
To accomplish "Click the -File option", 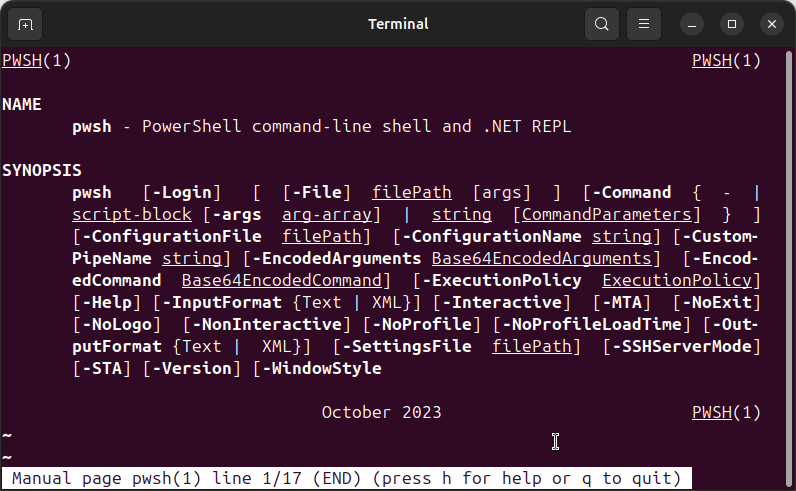I will 317,192.
